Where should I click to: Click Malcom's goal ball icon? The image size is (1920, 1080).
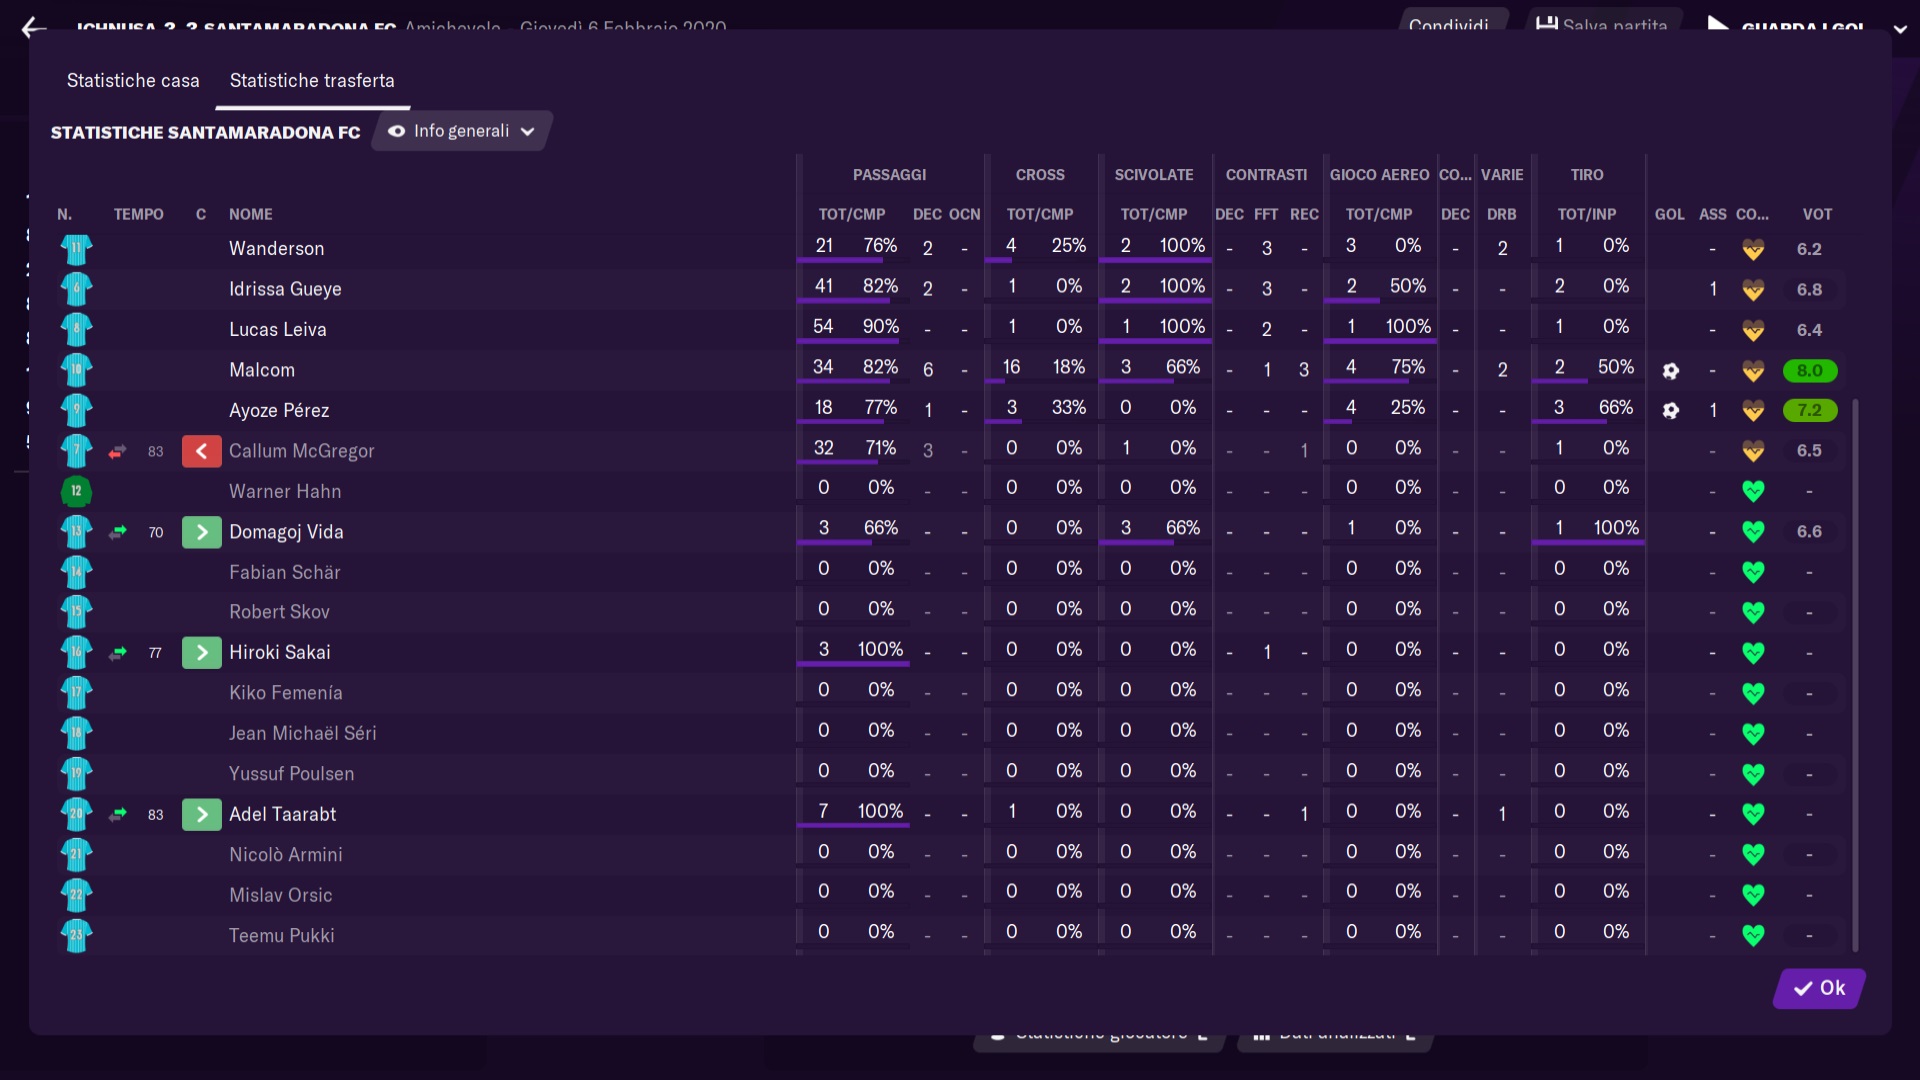coord(1670,371)
